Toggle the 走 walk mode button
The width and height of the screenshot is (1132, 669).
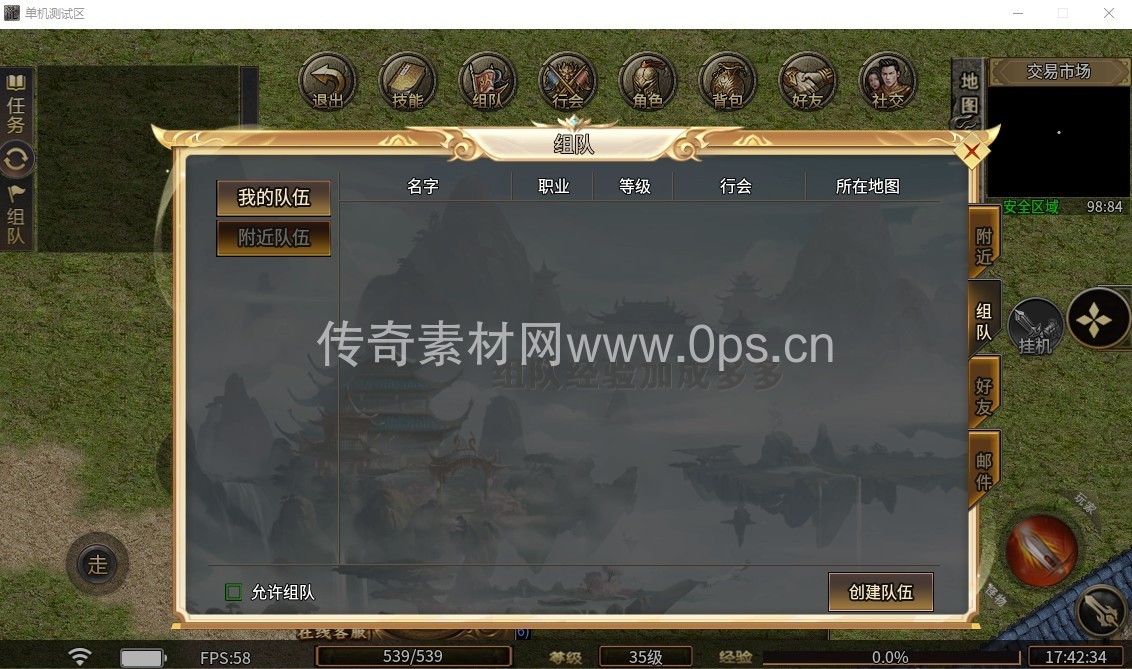(x=97, y=564)
